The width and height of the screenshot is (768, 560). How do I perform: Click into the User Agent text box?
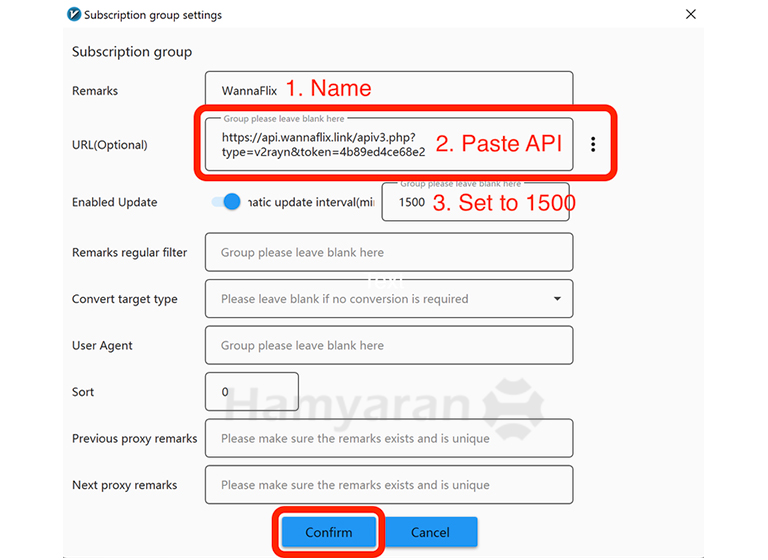coord(388,346)
